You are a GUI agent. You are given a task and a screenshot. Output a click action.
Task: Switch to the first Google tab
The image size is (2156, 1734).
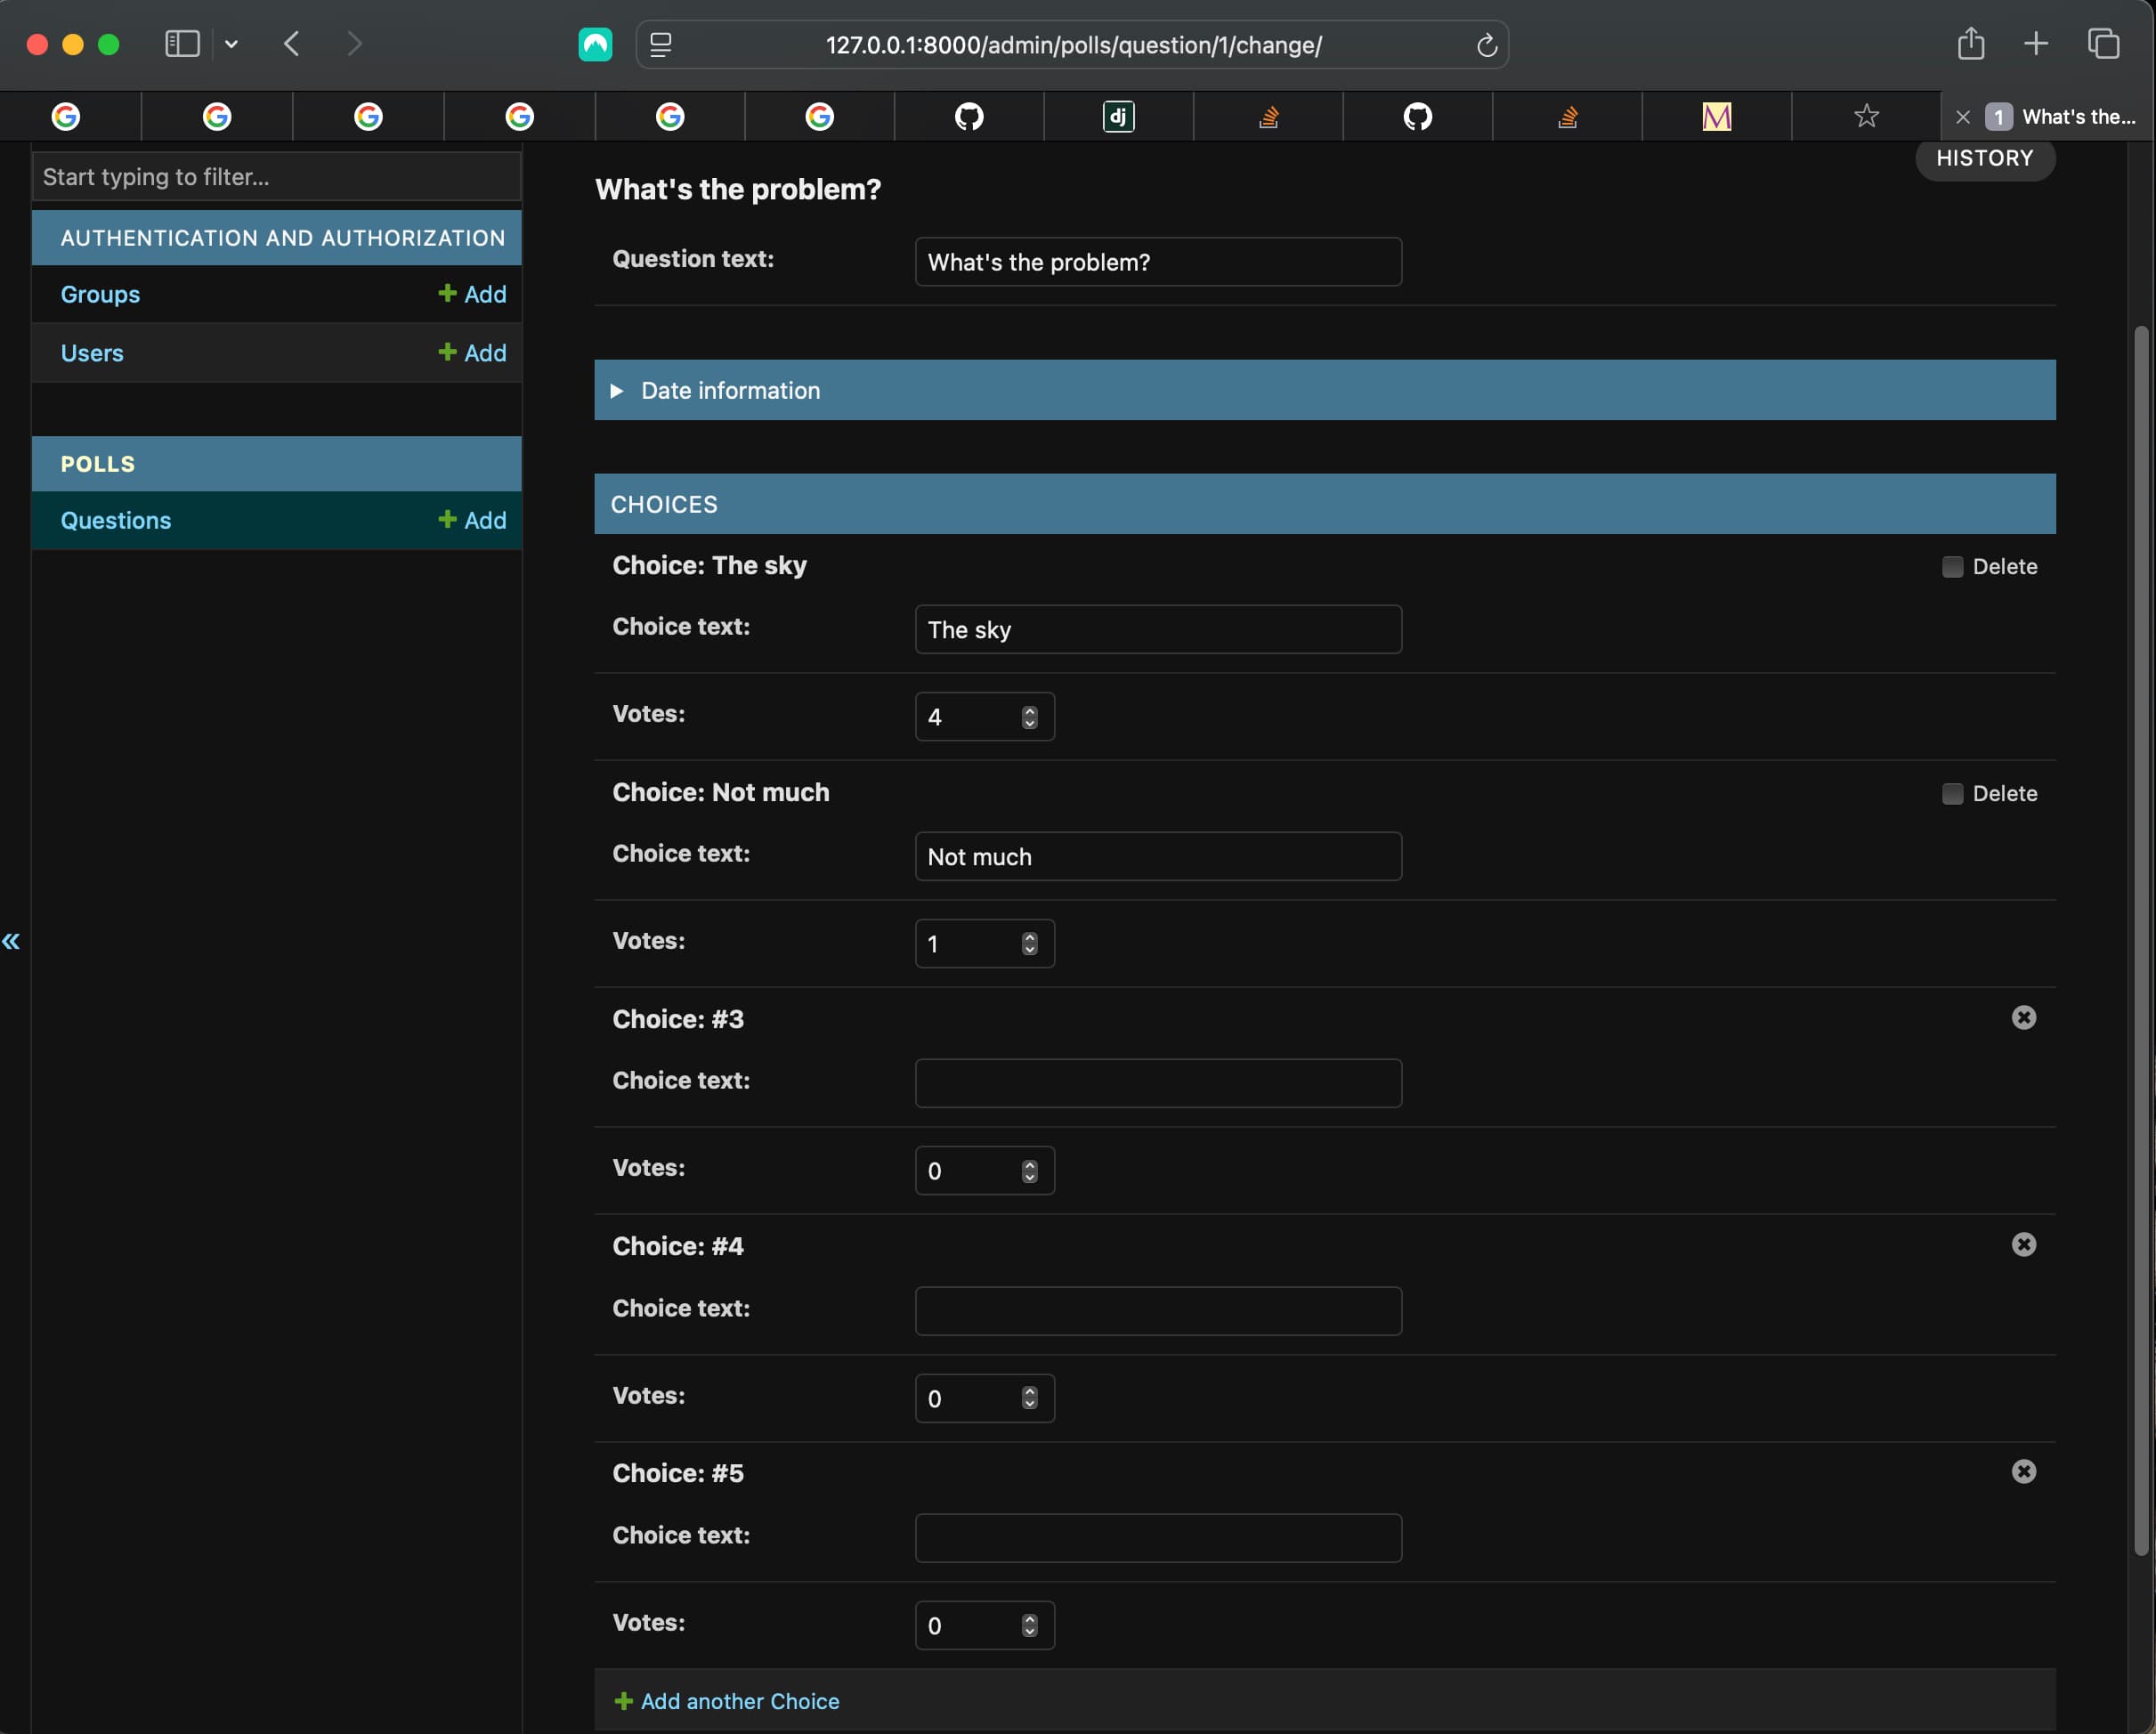click(66, 117)
